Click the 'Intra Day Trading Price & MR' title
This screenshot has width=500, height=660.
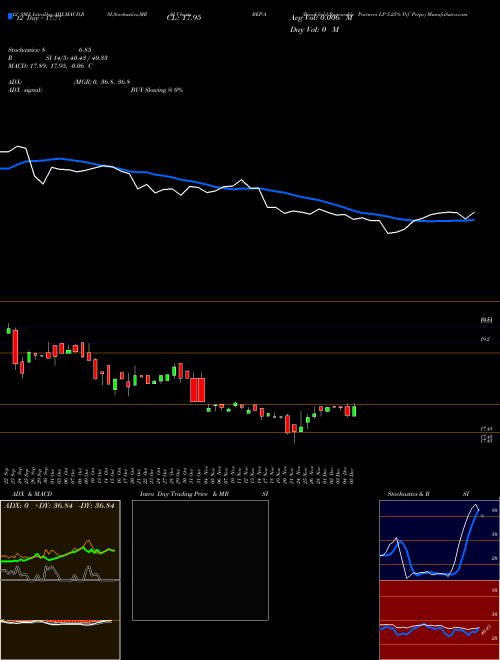(184, 494)
